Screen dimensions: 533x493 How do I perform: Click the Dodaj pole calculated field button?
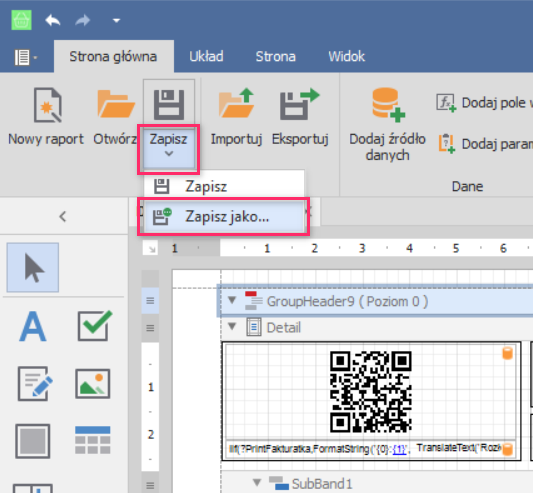pos(484,103)
